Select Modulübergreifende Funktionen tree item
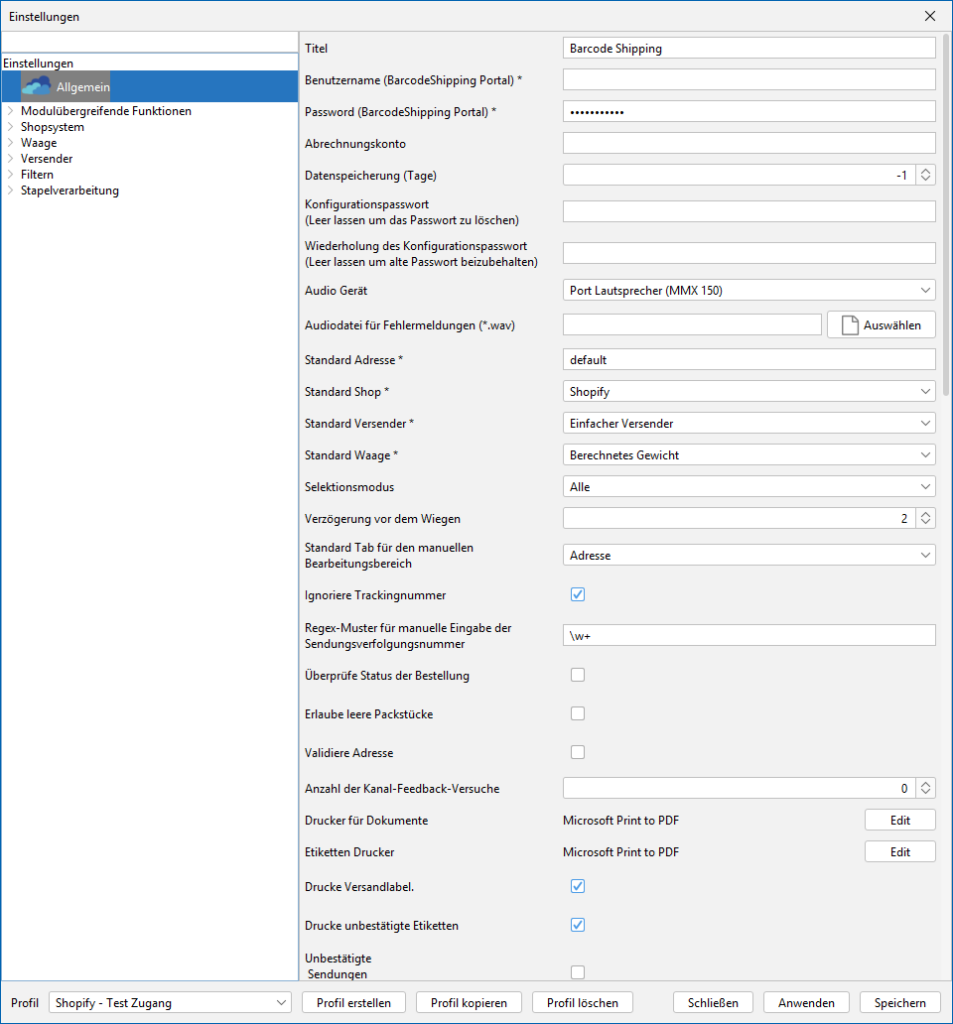Image resolution: width=953 pixels, height=1024 pixels. 105,111
